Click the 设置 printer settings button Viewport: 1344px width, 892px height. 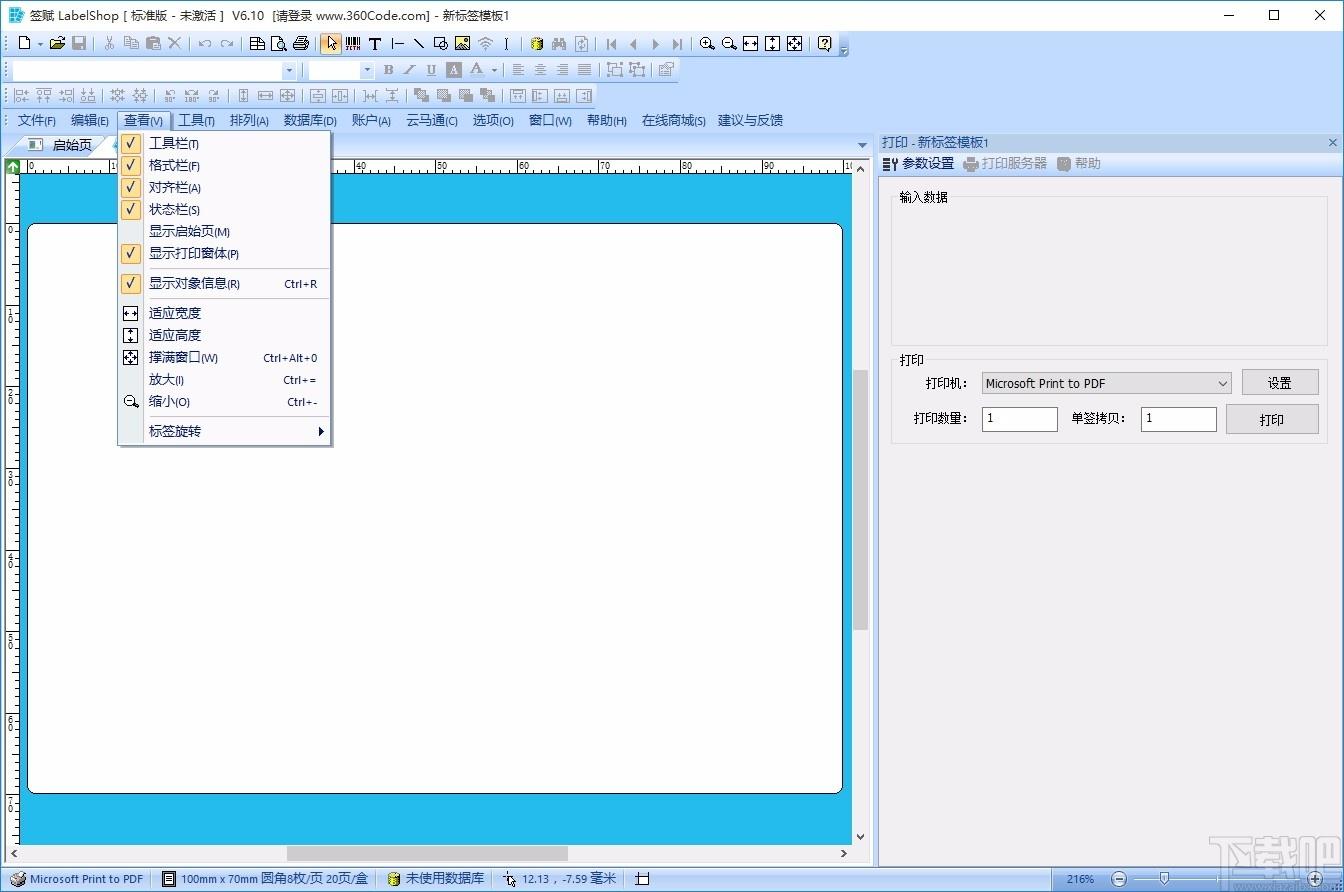pos(1280,383)
